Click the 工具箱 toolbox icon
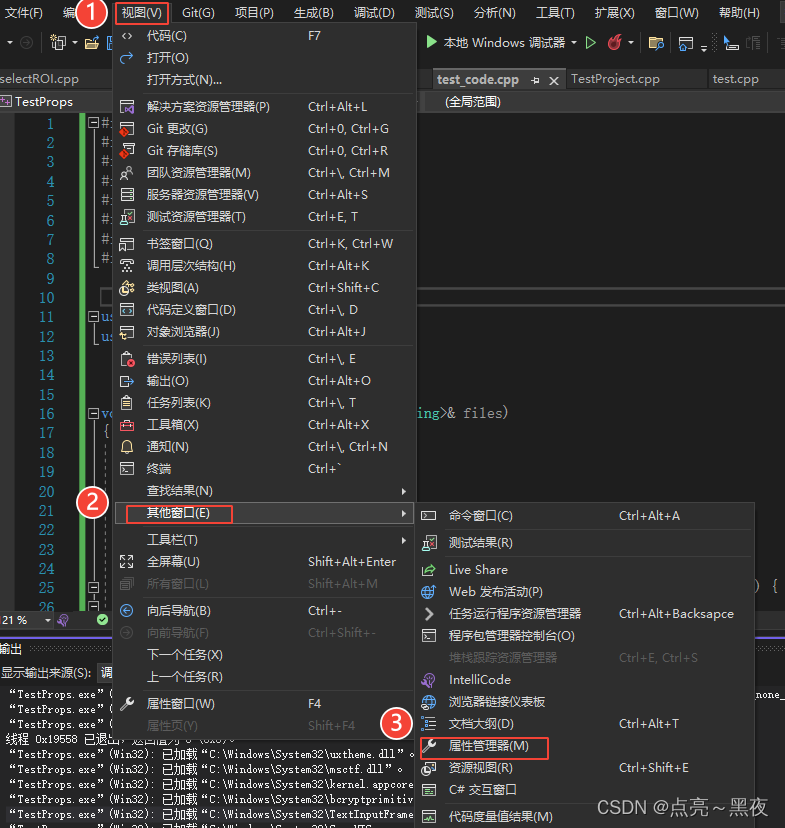Screen dimensions: 785x828 (x=127, y=425)
